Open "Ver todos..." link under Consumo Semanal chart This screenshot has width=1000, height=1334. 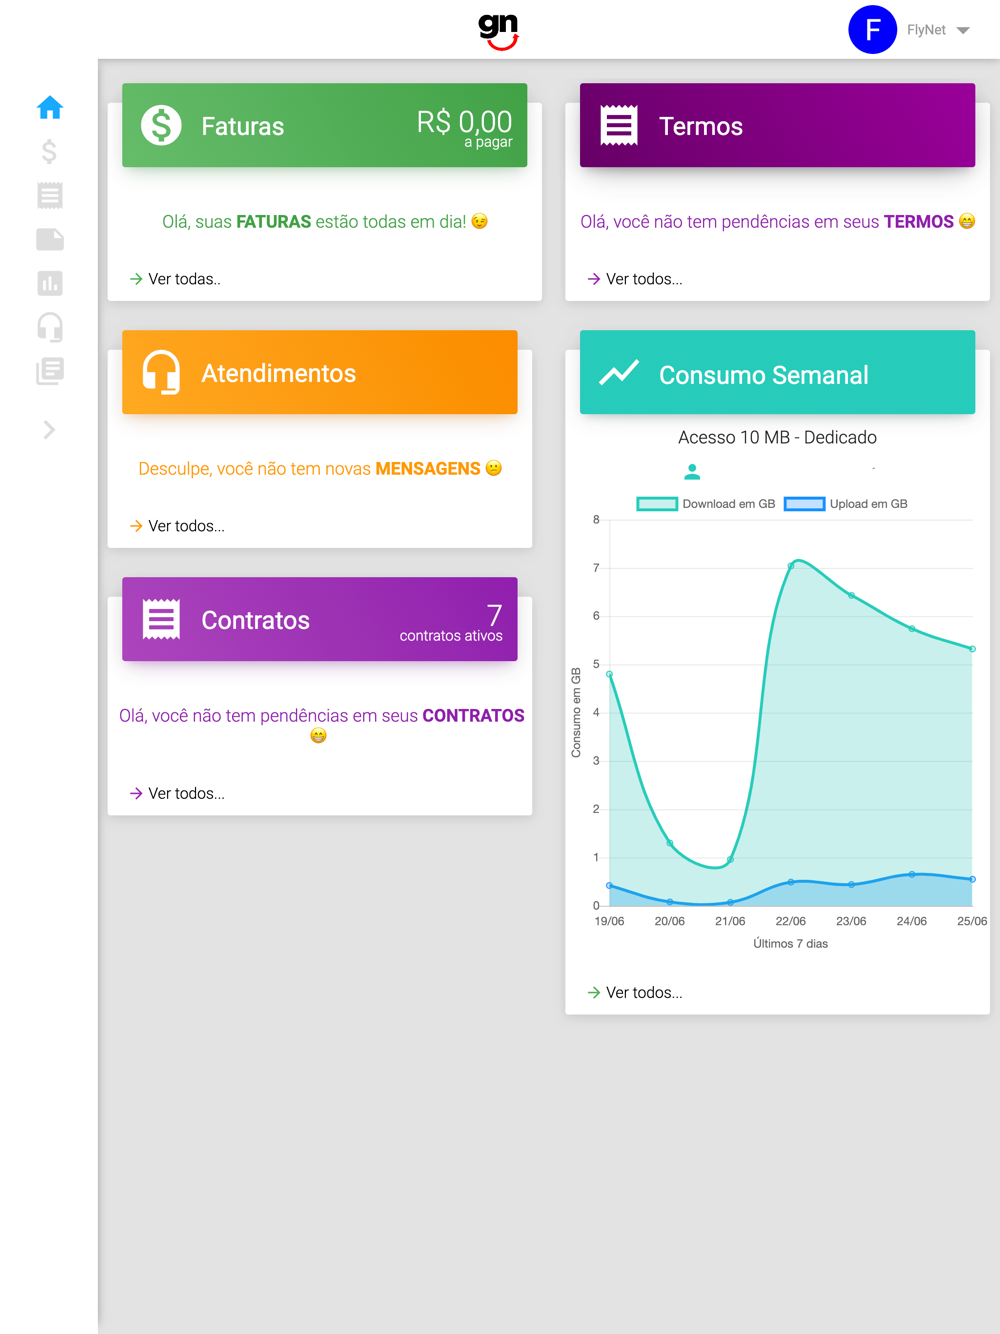click(644, 992)
